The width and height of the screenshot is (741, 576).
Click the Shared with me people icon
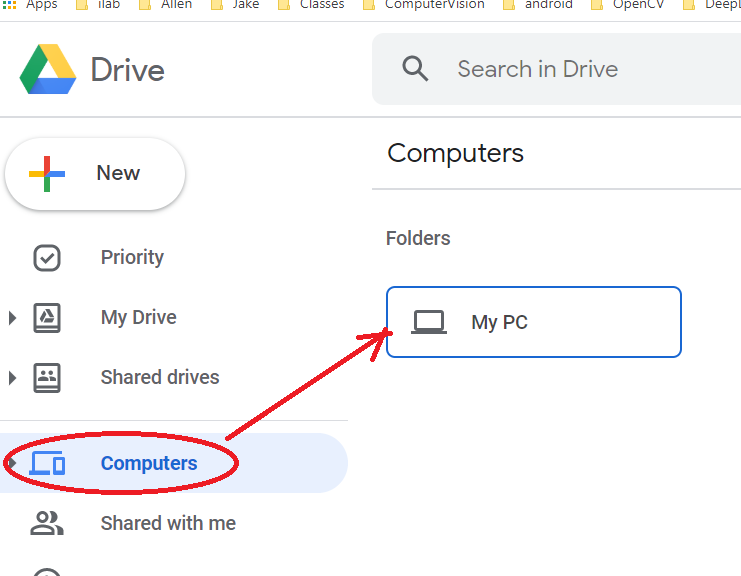(x=47, y=523)
